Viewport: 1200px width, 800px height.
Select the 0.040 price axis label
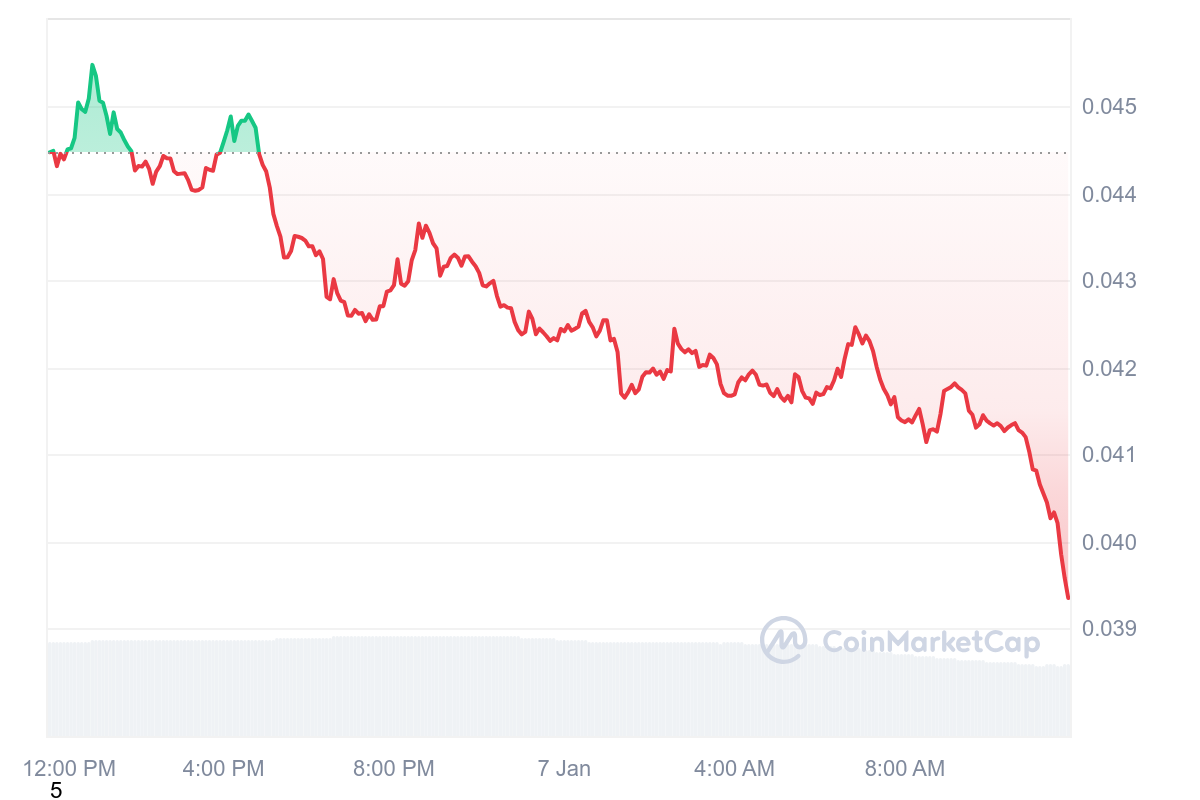pyautogui.click(x=1110, y=542)
